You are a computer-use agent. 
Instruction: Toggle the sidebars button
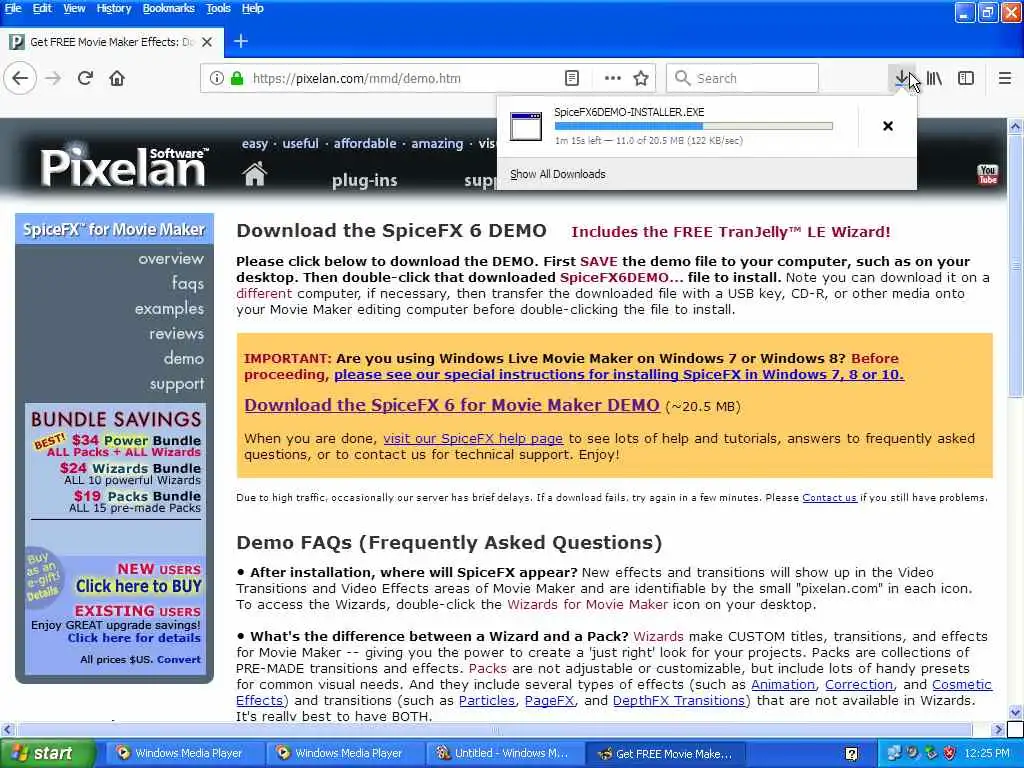pos(966,78)
